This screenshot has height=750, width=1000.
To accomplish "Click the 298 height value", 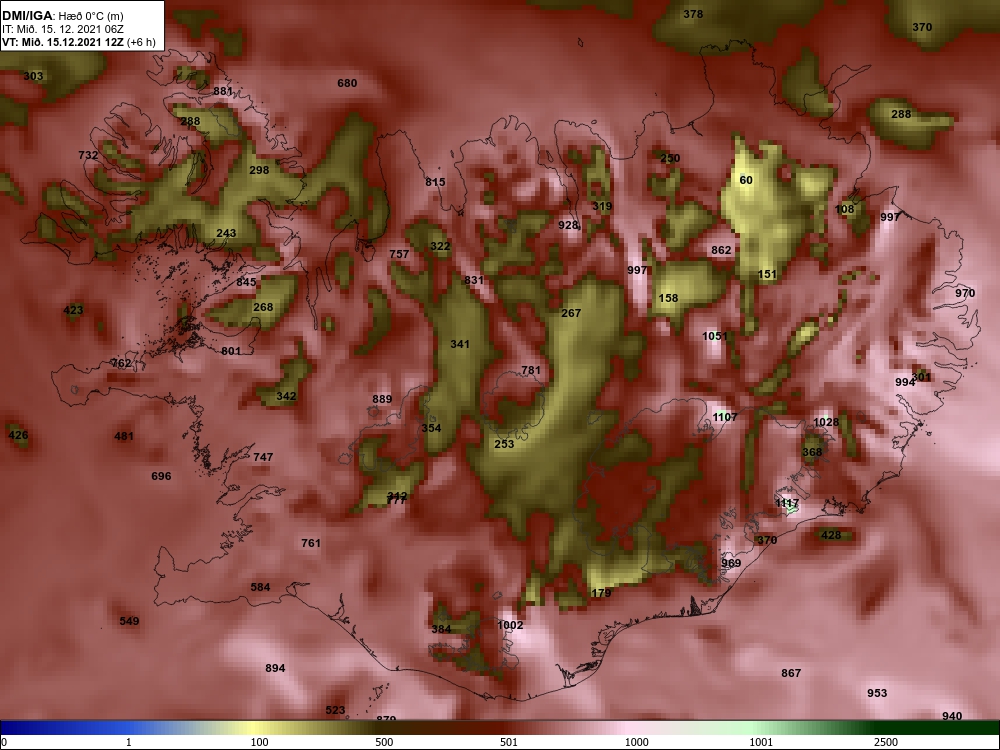I will (259, 170).
